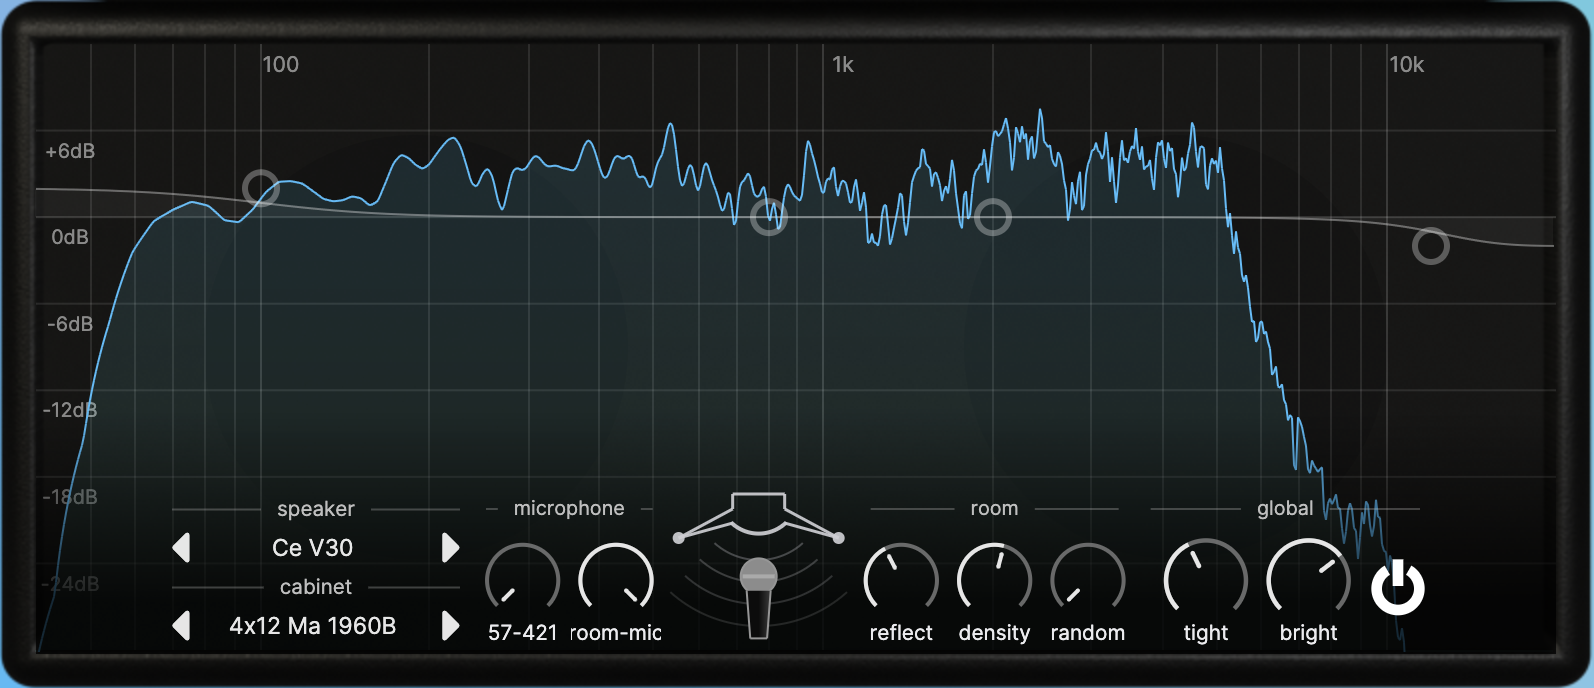Select the high-shelf EQ node near 10k
This screenshot has height=688, width=1594.
(x=1430, y=246)
